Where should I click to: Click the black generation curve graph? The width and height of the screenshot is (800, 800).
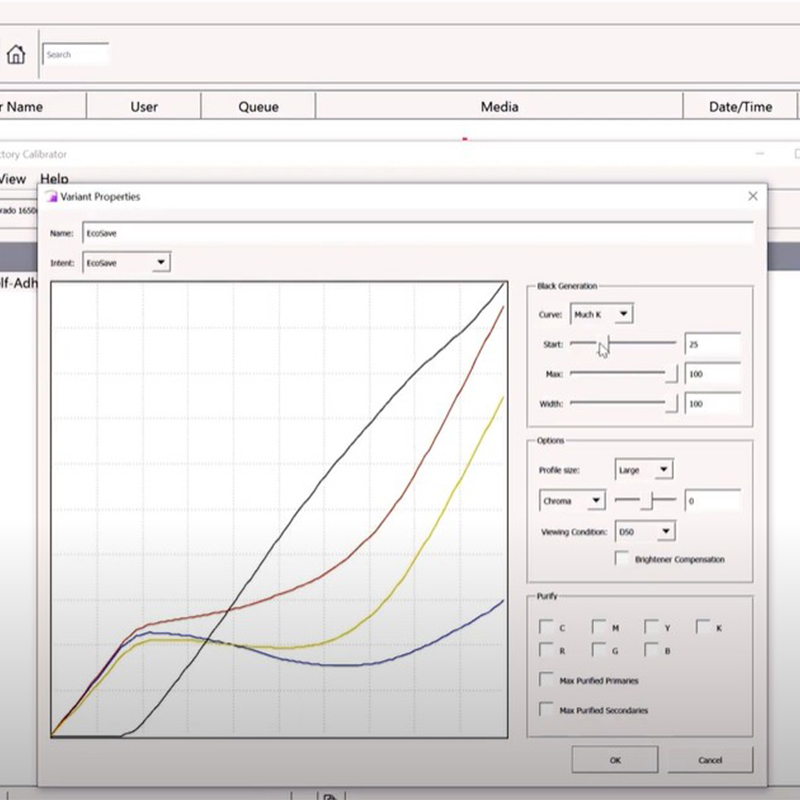[279, 509]
